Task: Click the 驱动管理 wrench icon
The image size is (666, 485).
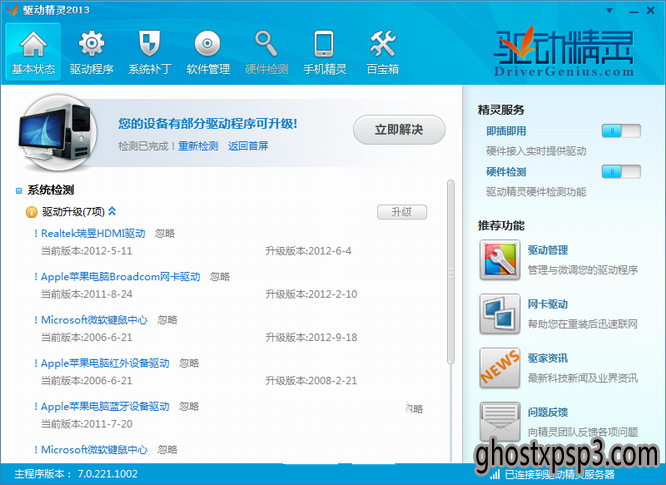Action: coord(500,259)
